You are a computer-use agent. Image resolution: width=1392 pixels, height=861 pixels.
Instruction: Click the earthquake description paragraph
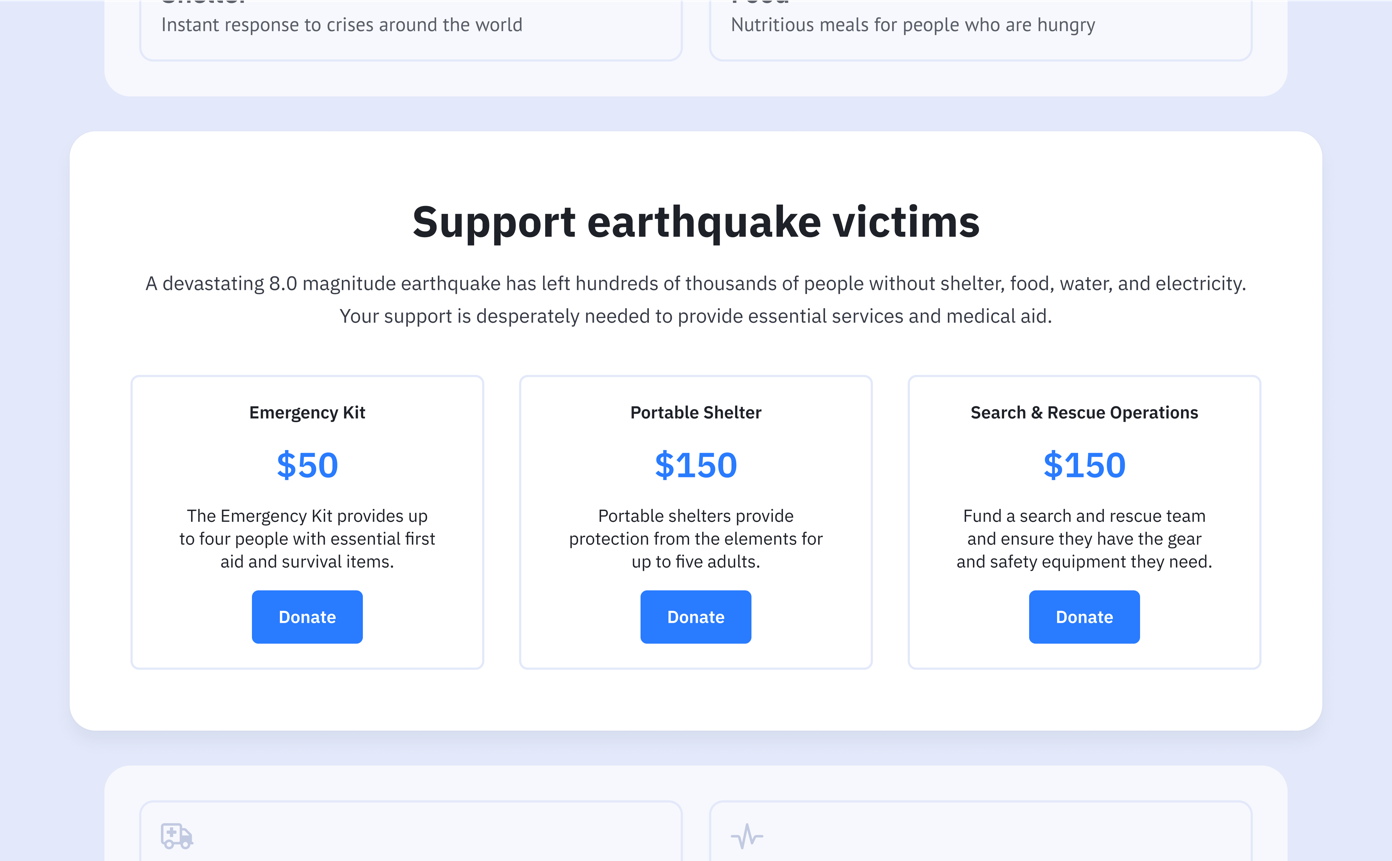click(x=696, y=299)
